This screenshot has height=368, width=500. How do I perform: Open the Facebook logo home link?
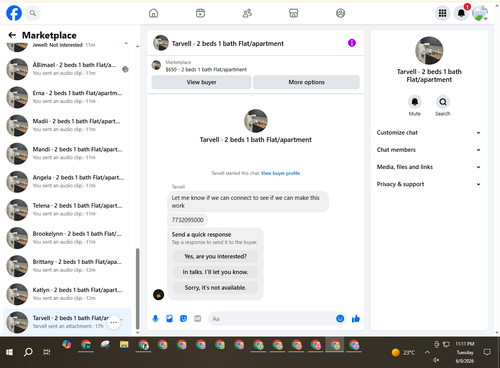pos(14,13)
